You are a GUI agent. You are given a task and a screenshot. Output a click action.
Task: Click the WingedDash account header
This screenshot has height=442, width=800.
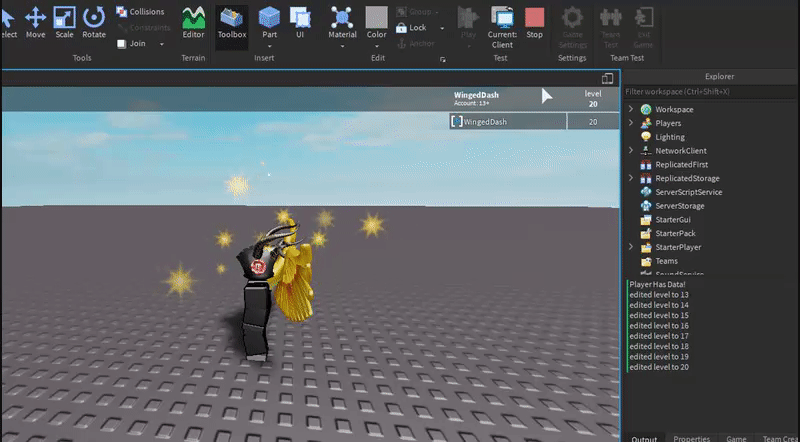[x=477, y=99]
